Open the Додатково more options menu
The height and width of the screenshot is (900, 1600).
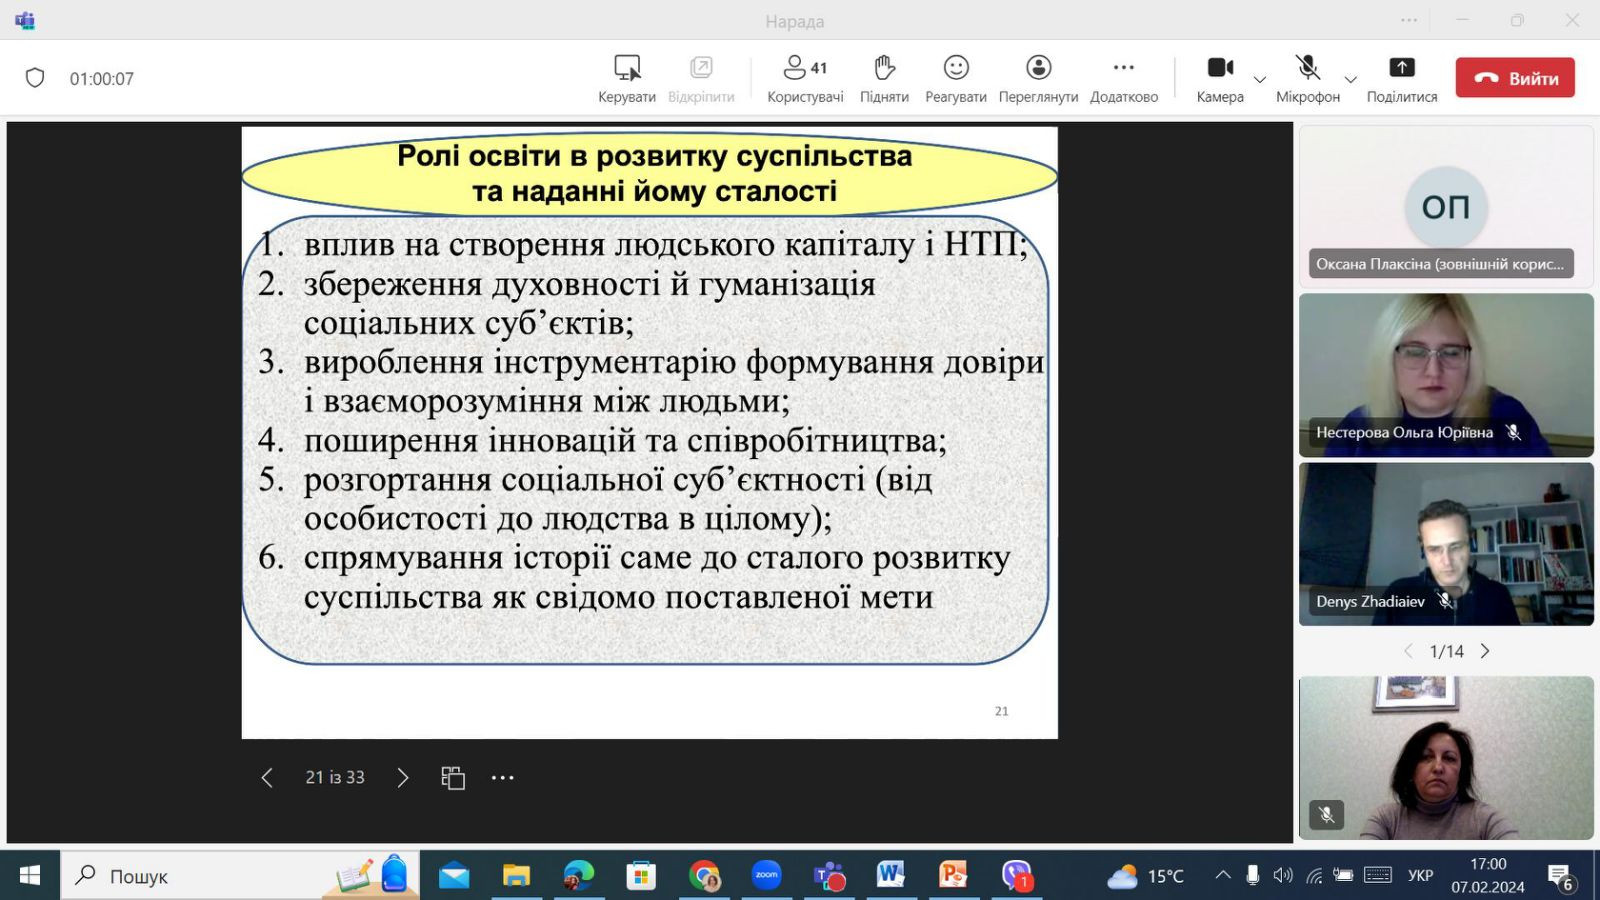point(1123,68)
